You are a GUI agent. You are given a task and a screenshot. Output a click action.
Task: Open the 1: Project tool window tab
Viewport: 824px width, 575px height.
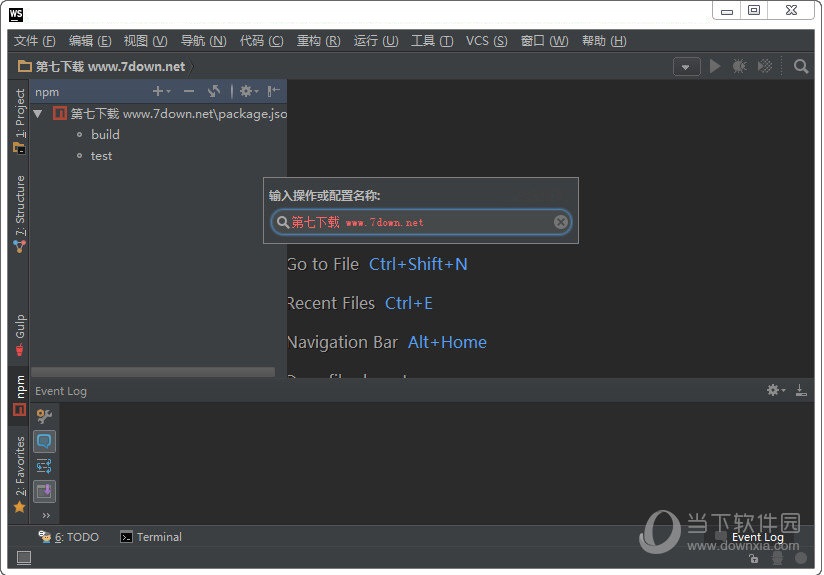point(19,120)
